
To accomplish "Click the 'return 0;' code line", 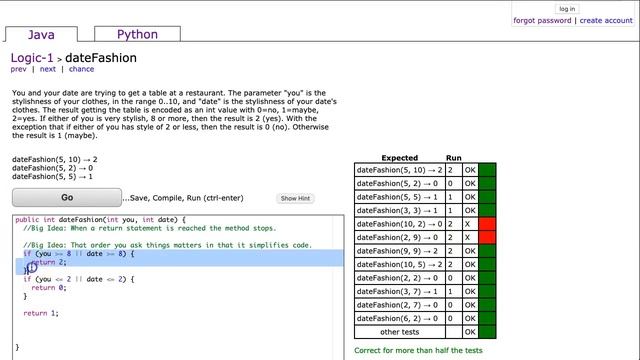I will (49, 288).
